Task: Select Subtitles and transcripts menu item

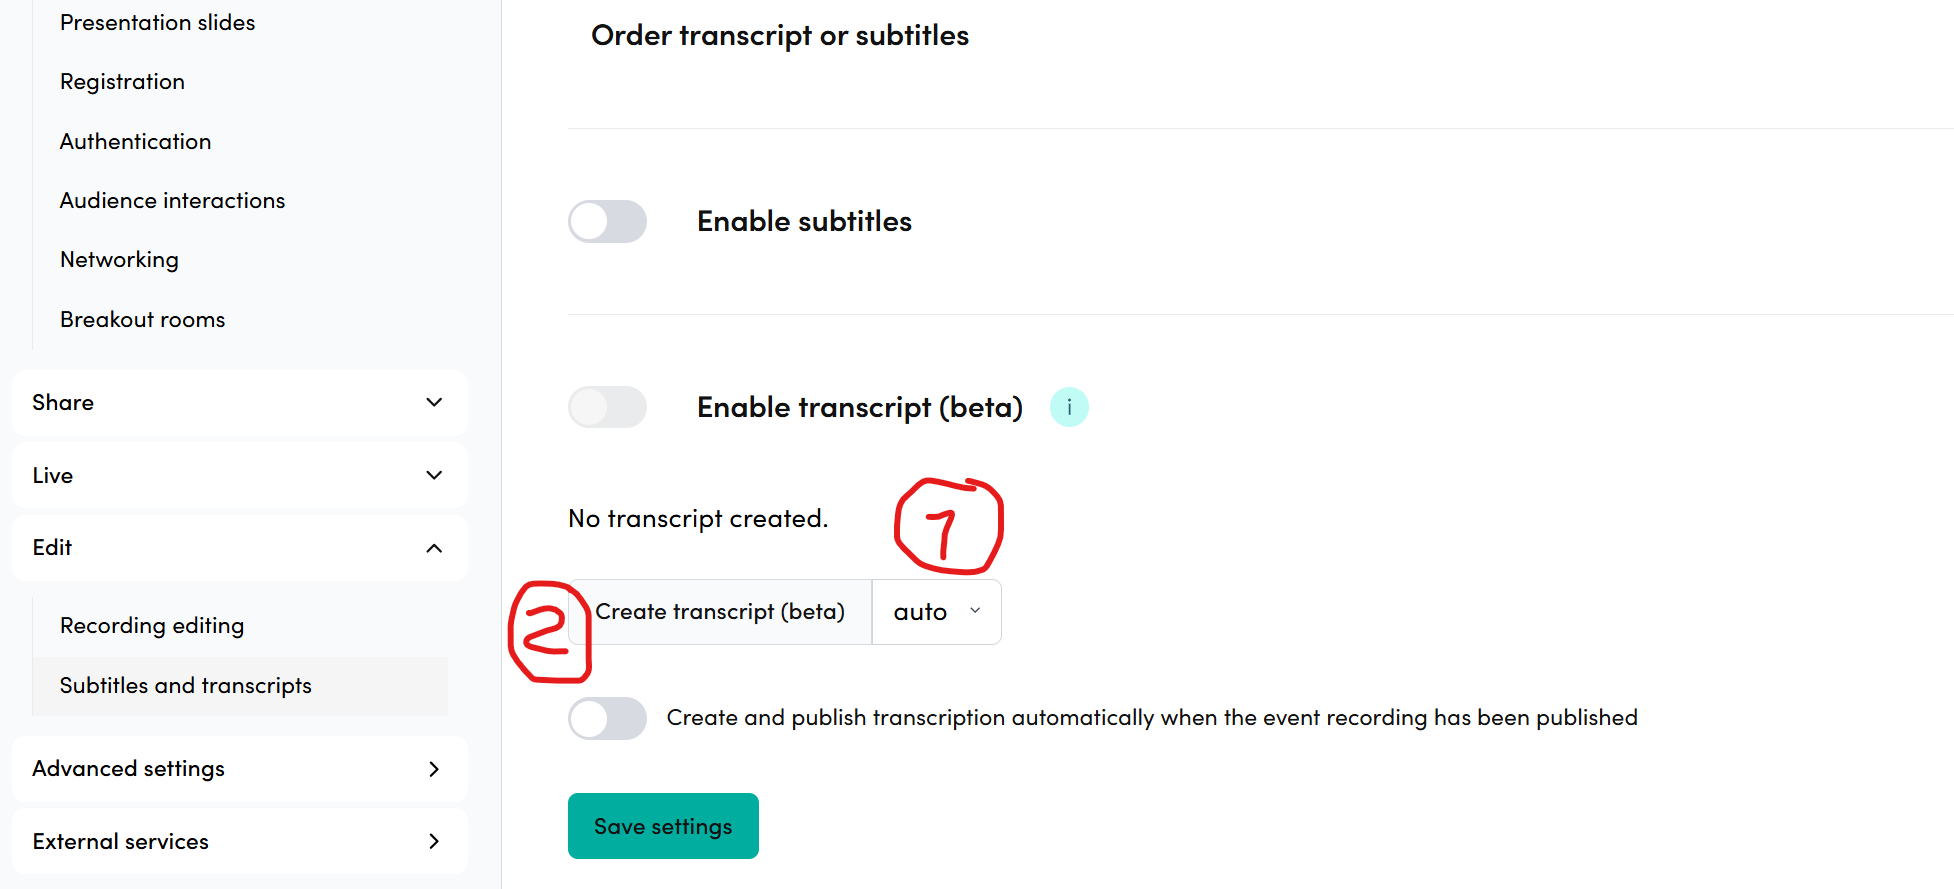Action: [186, 686]
